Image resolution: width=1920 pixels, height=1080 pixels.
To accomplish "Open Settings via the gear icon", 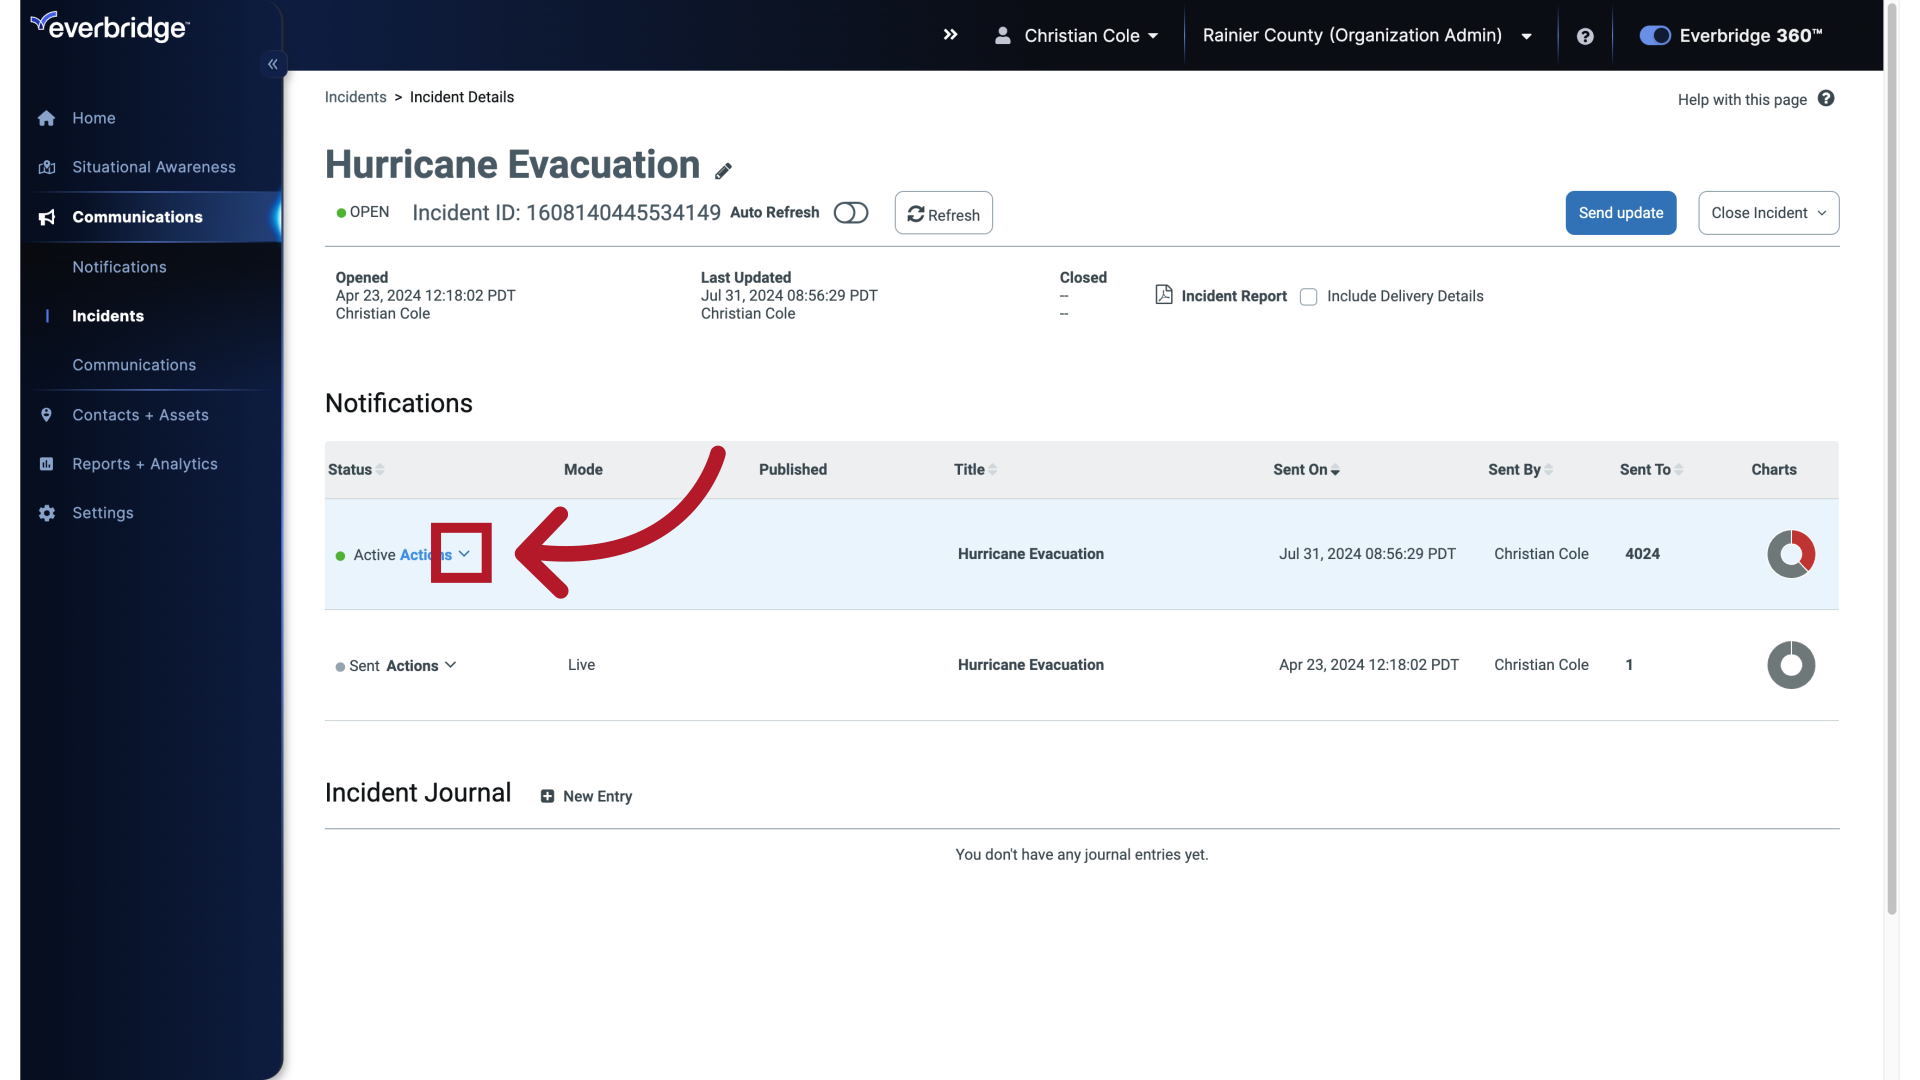I will pos(47,513).
